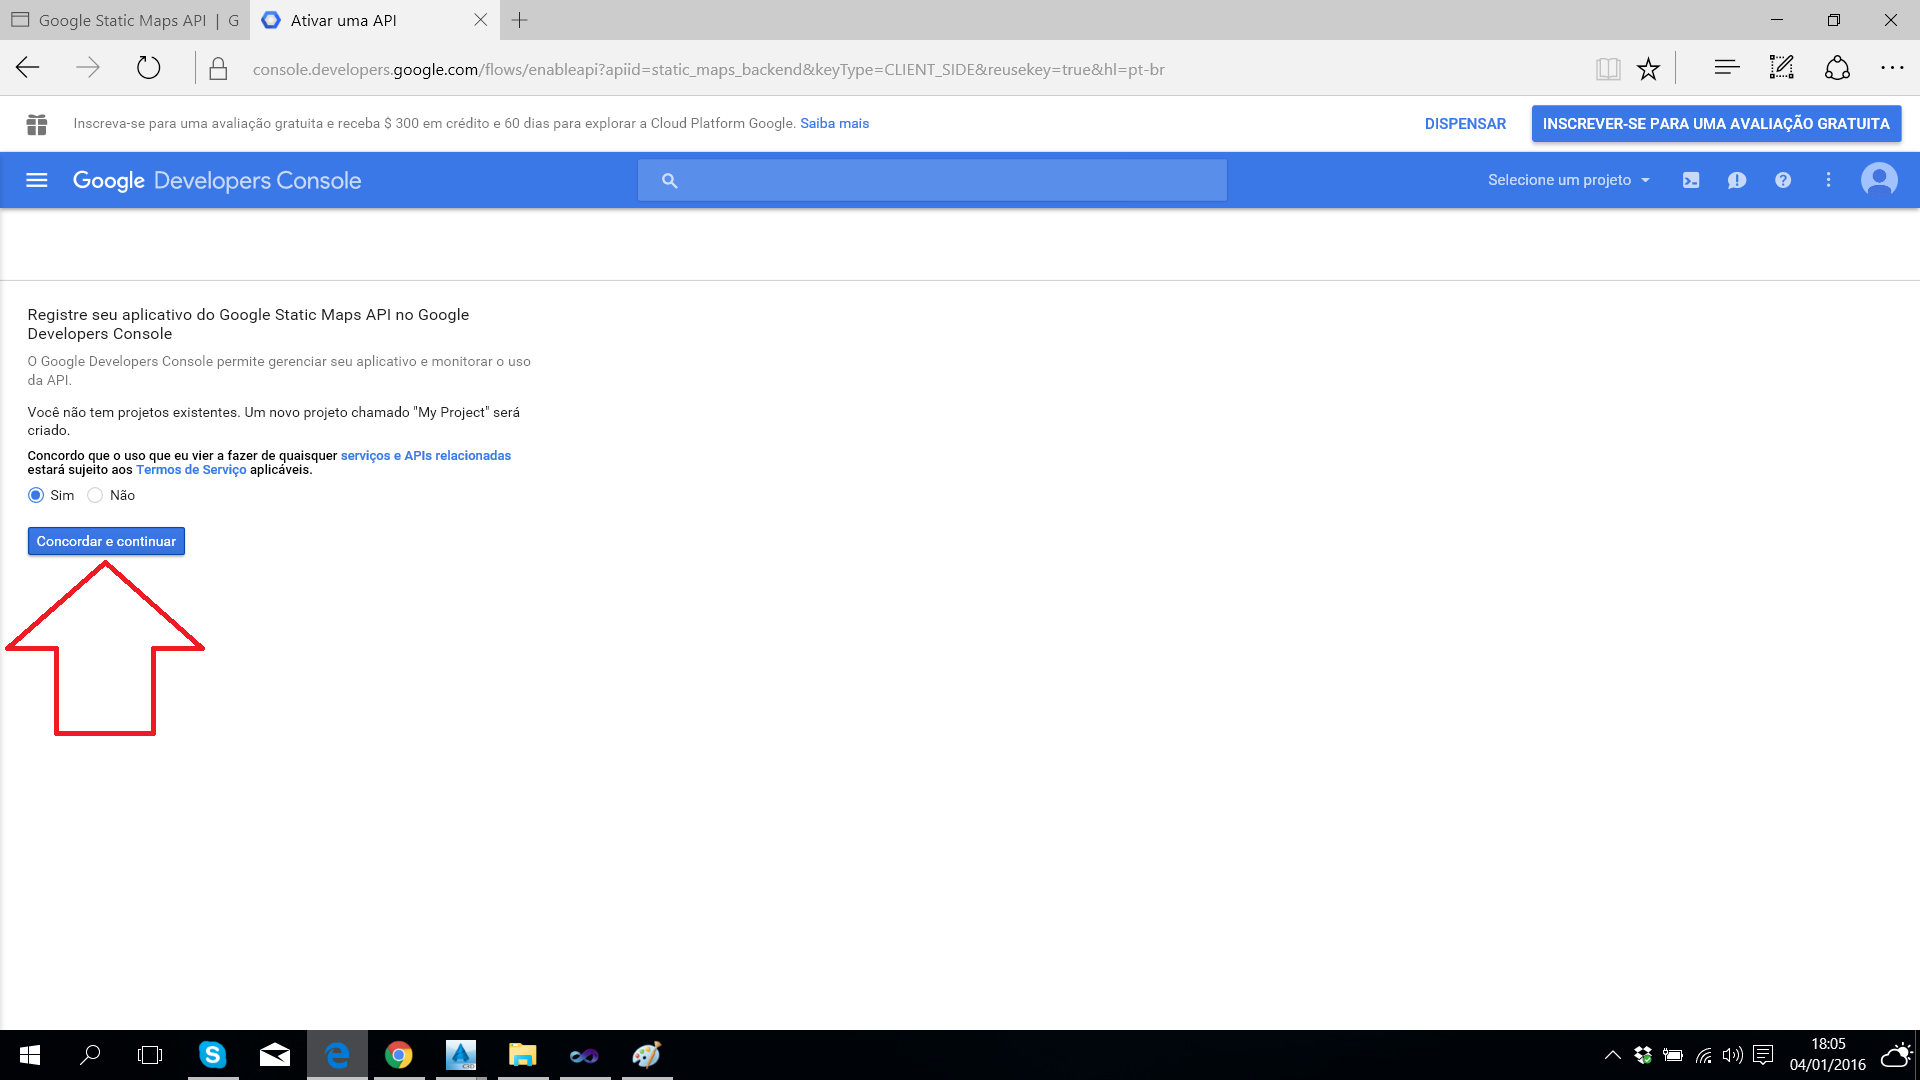Switch to Google Static Maps API tab

(125, 20)
